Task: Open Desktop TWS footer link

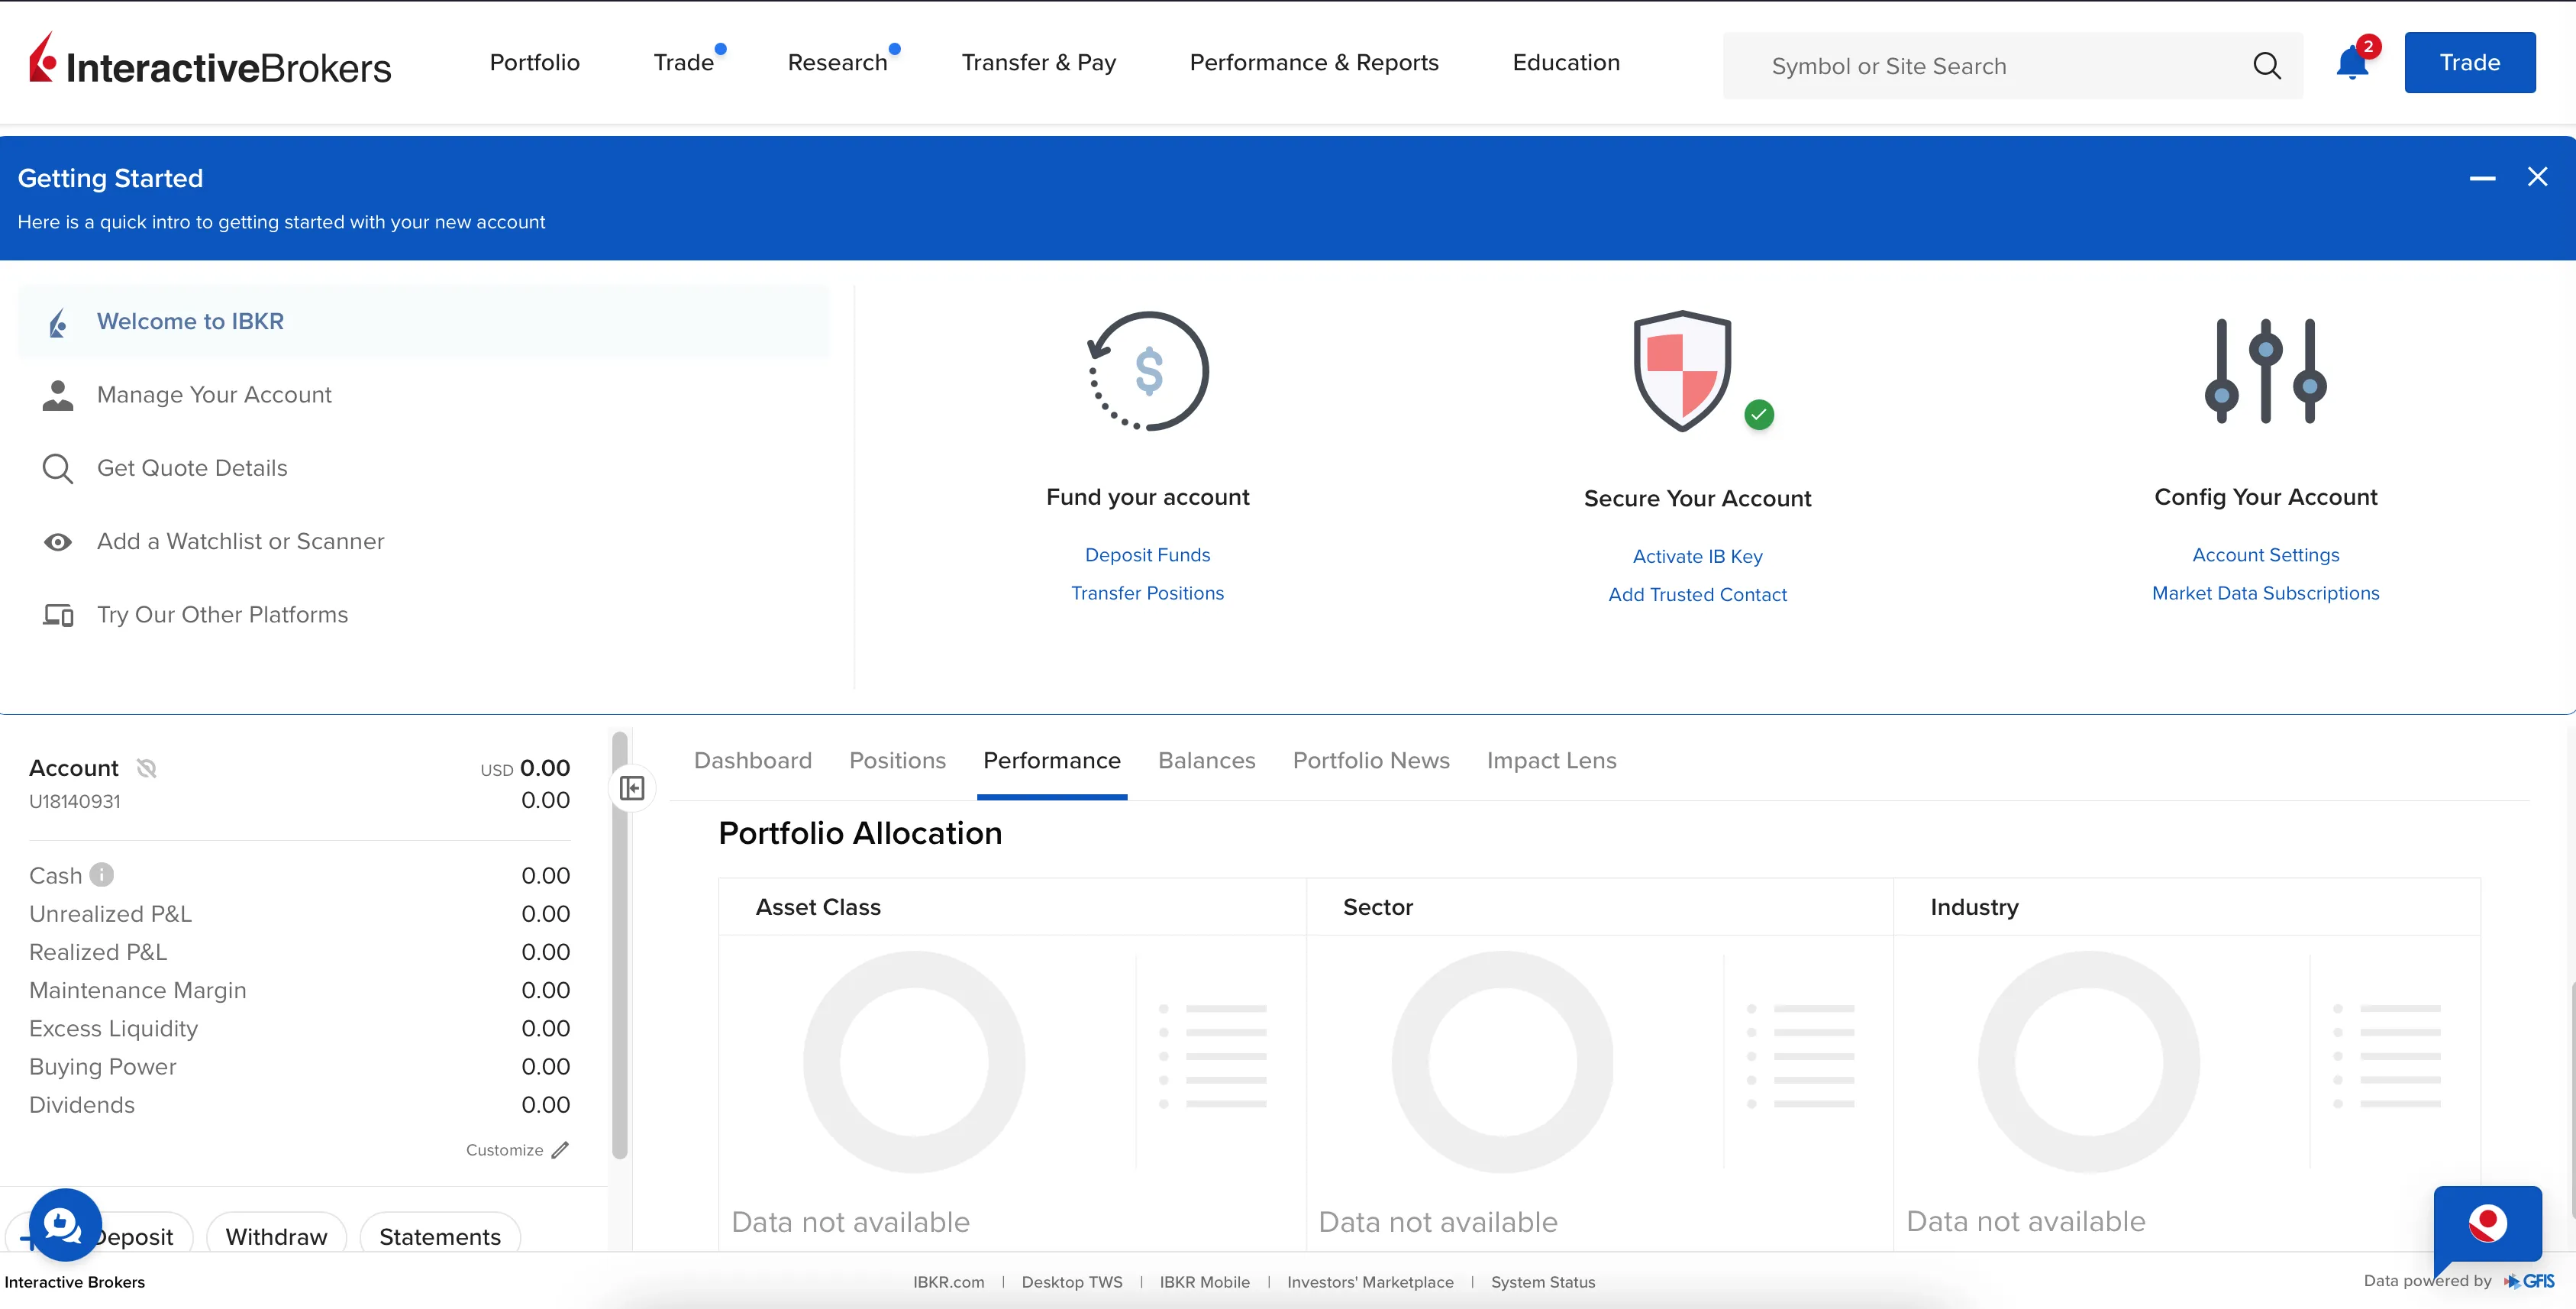Action: (x=1072, y=1282)
